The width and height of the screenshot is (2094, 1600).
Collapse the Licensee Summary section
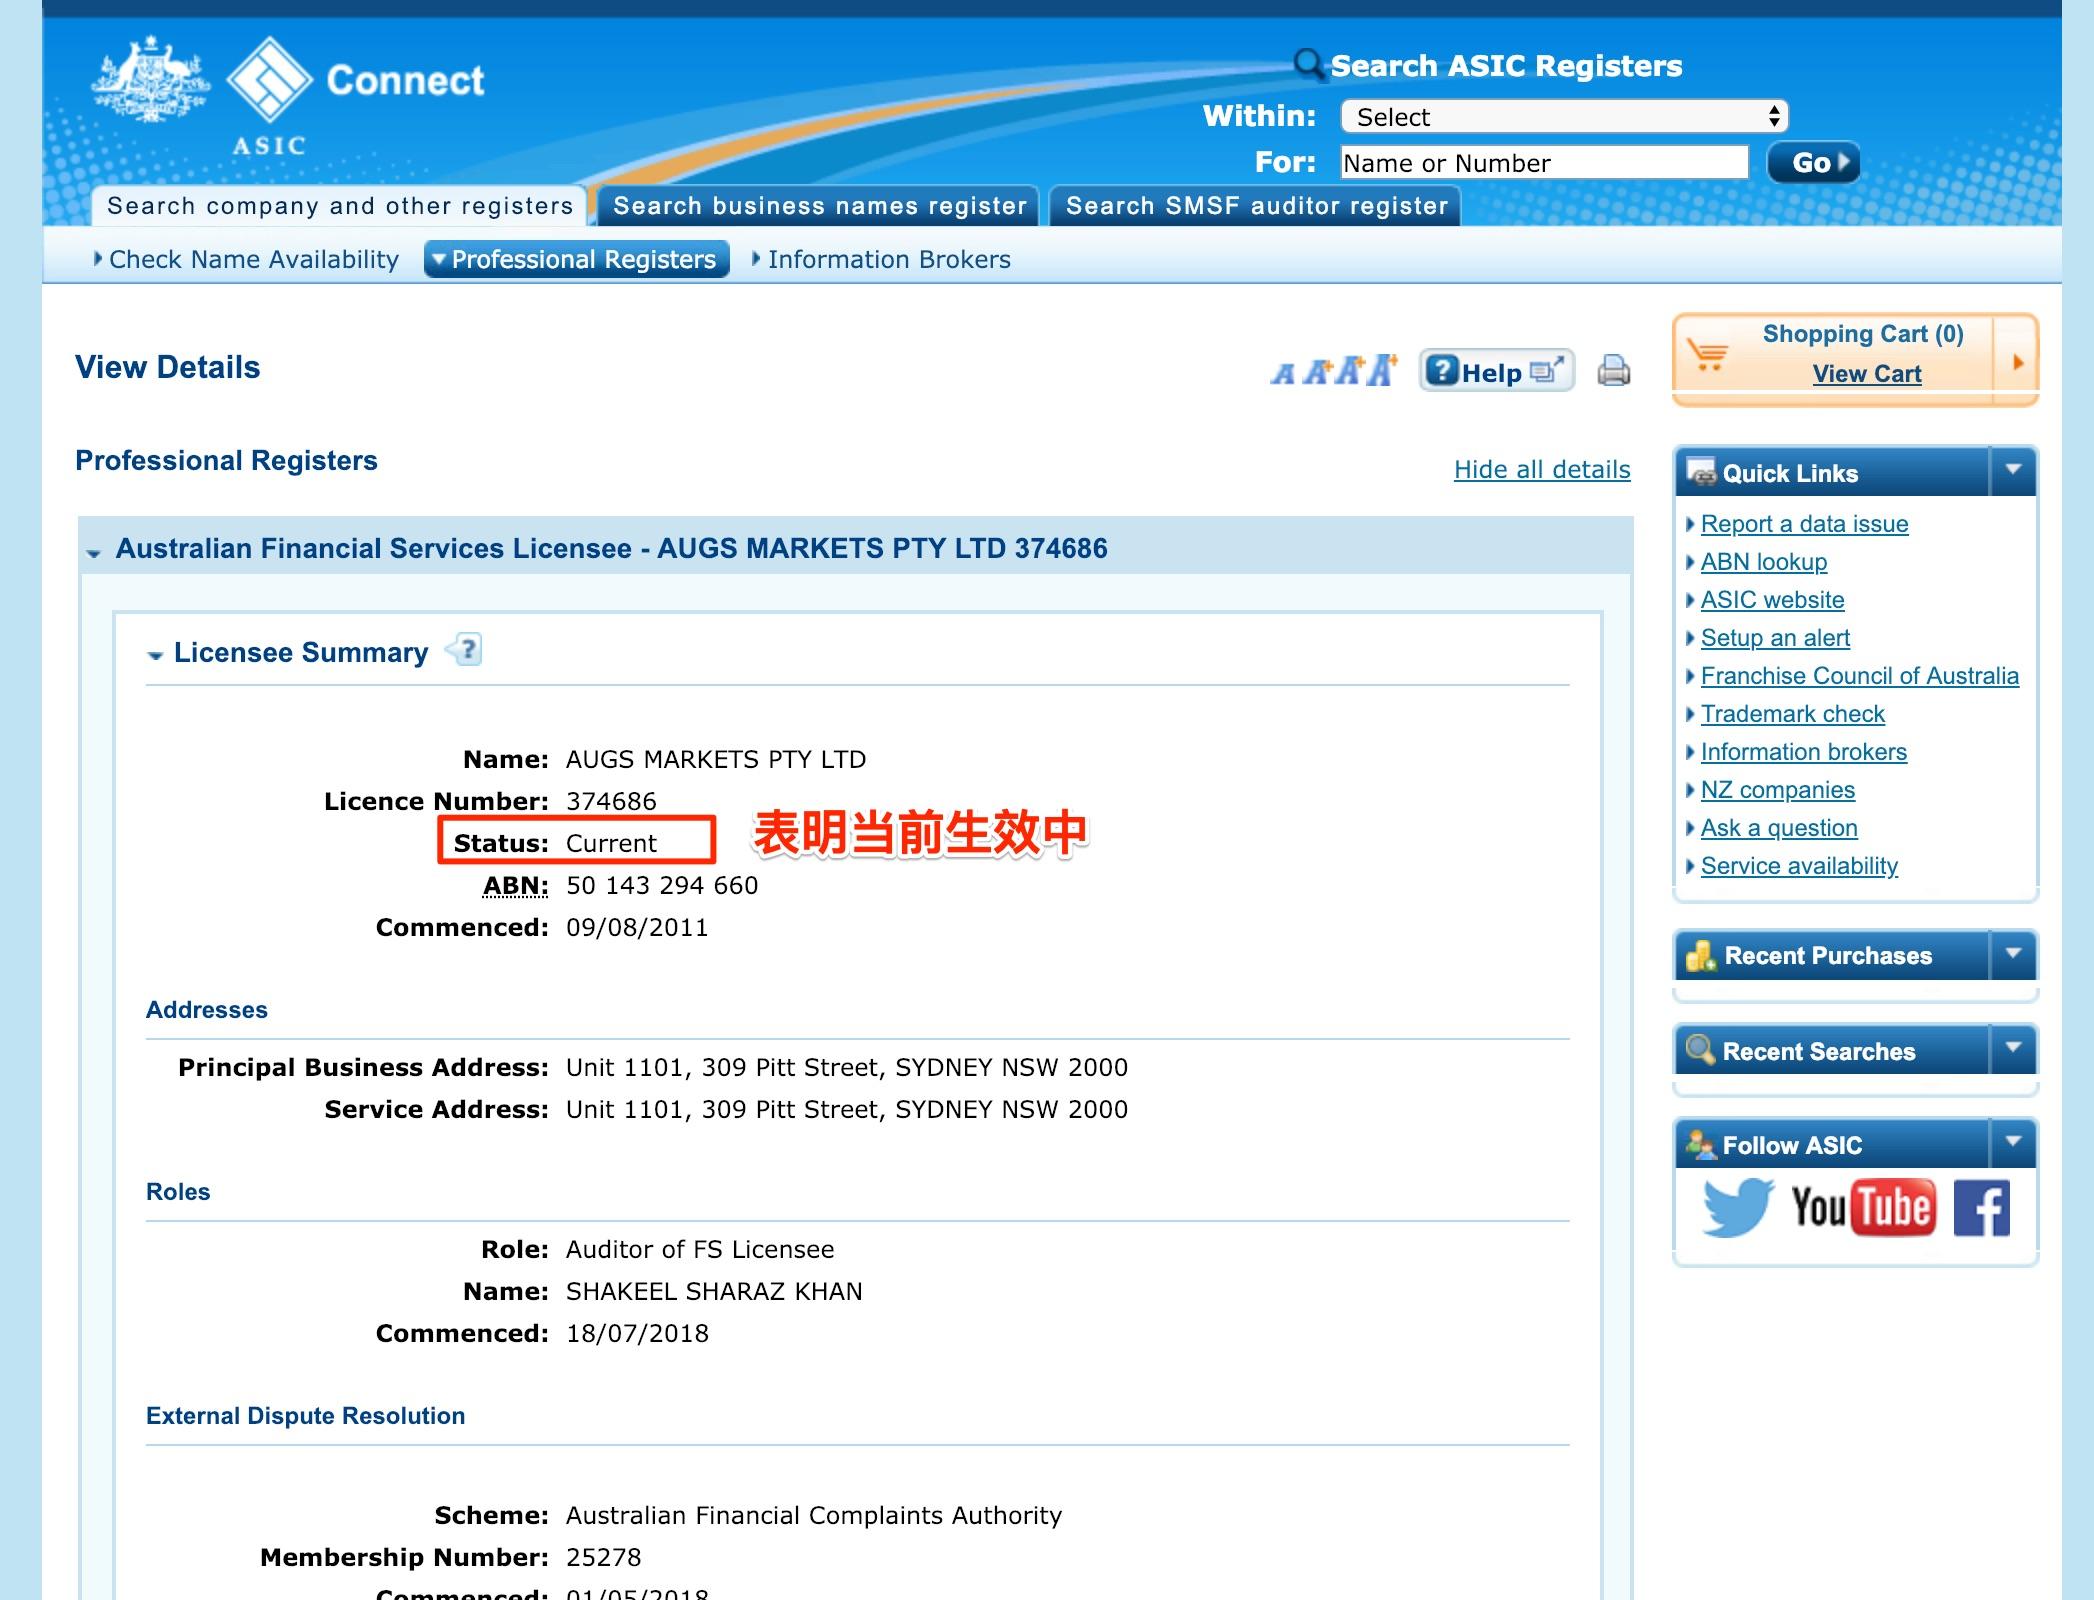click(x=155, y=655)
